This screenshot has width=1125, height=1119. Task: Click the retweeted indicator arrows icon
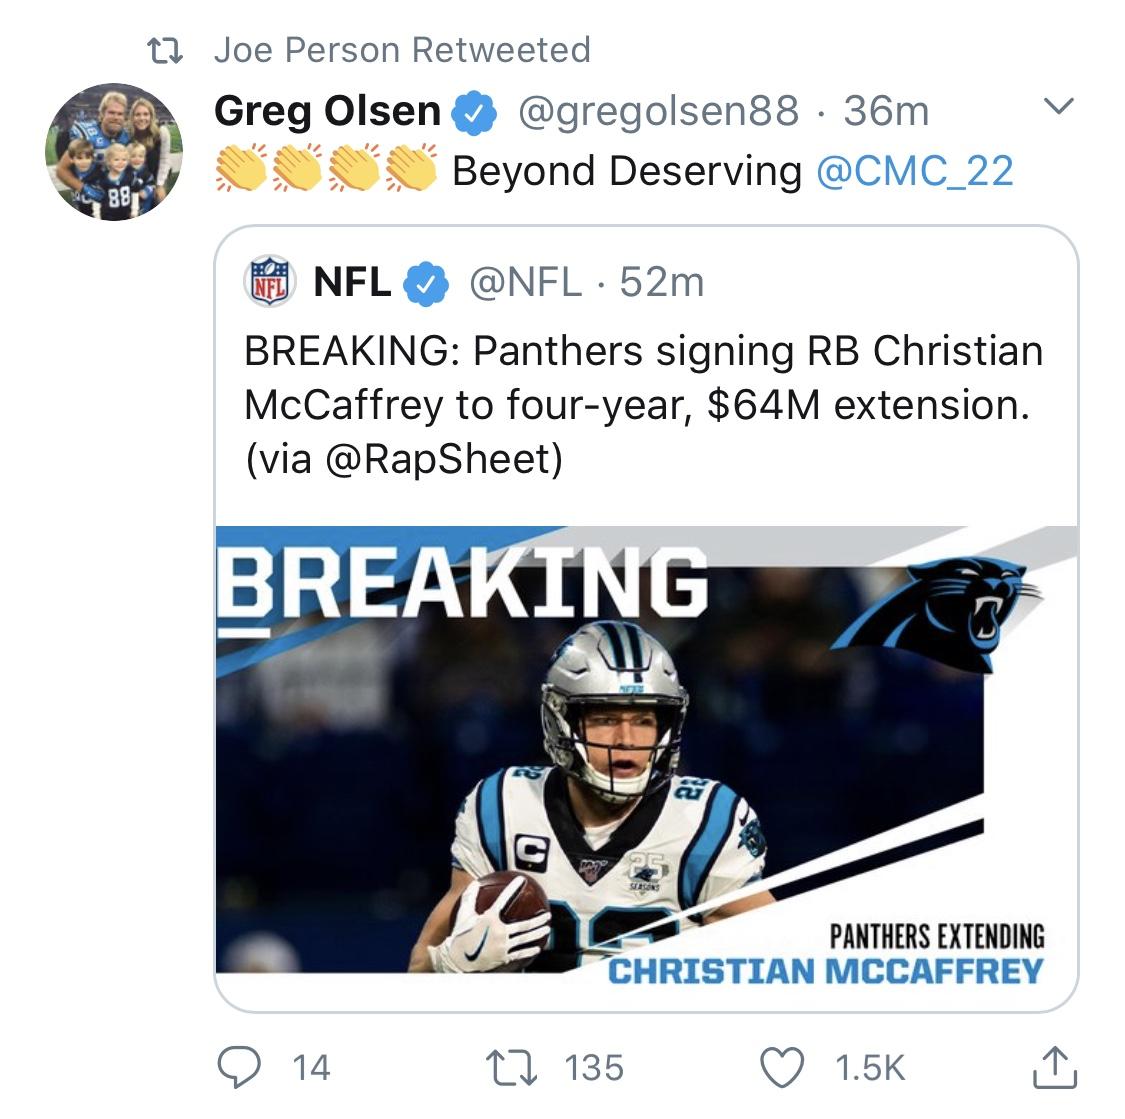pos(165,51)
